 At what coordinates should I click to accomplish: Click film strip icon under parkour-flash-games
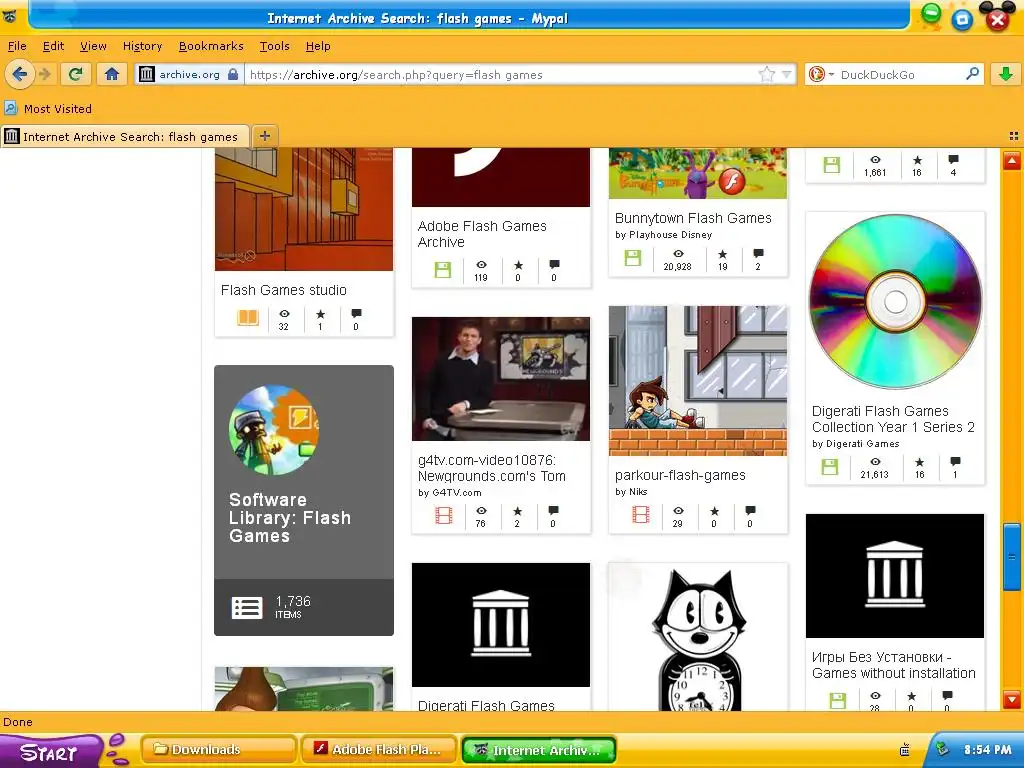tap(641, 515)
